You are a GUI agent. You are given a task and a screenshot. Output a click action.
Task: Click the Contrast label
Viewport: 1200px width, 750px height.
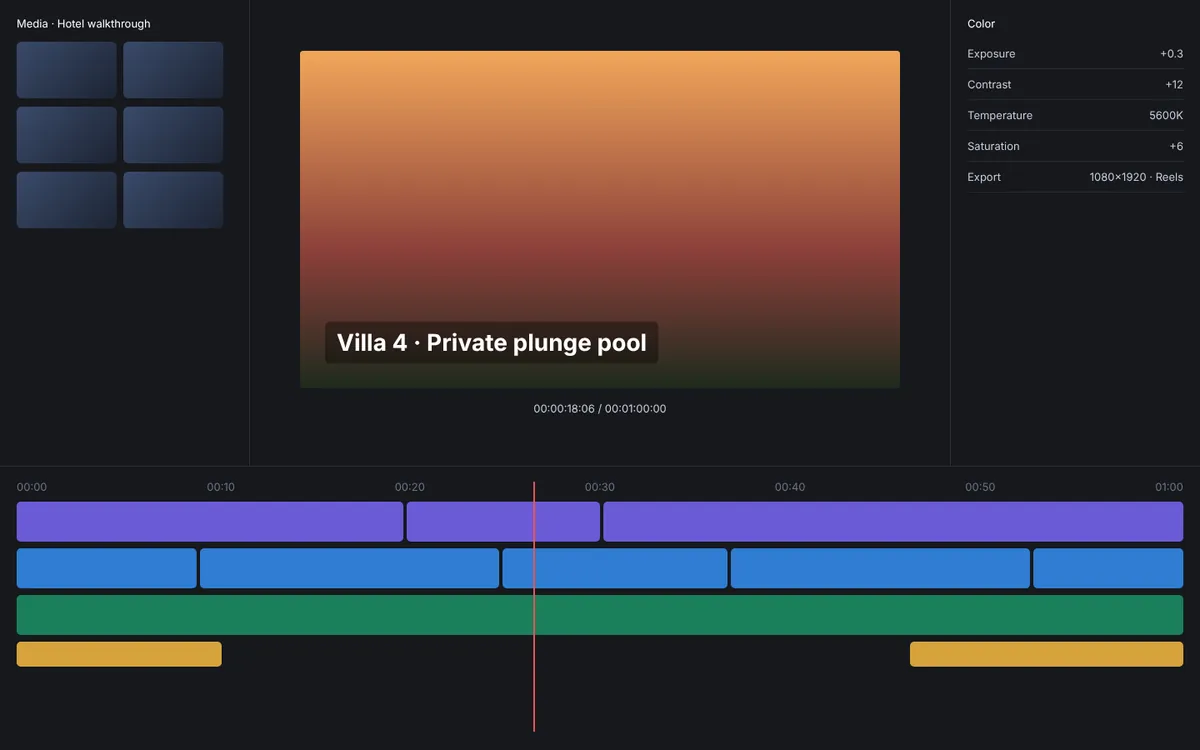pos(989,85)
